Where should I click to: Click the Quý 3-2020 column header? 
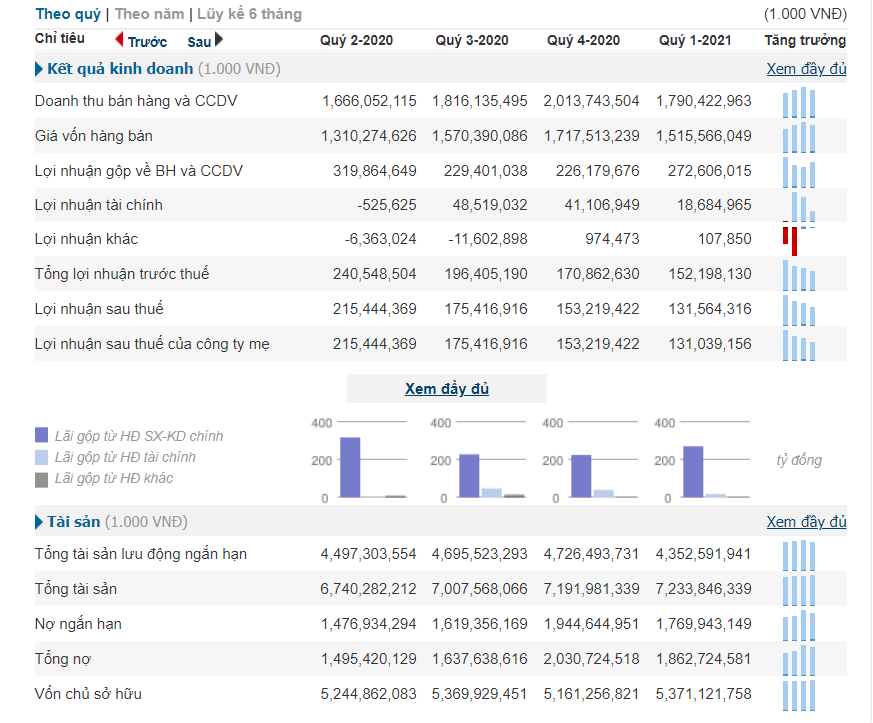click(472, 40)
